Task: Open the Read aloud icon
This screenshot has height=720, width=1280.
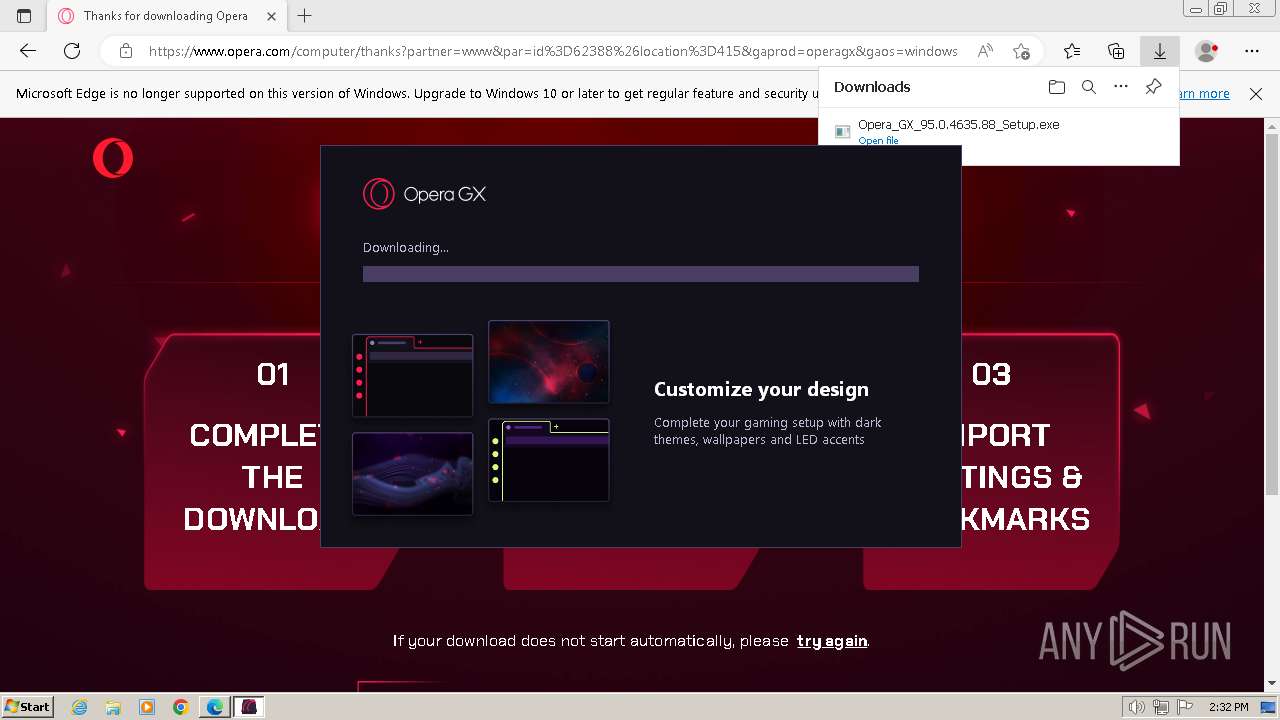Action: [985, 51]
